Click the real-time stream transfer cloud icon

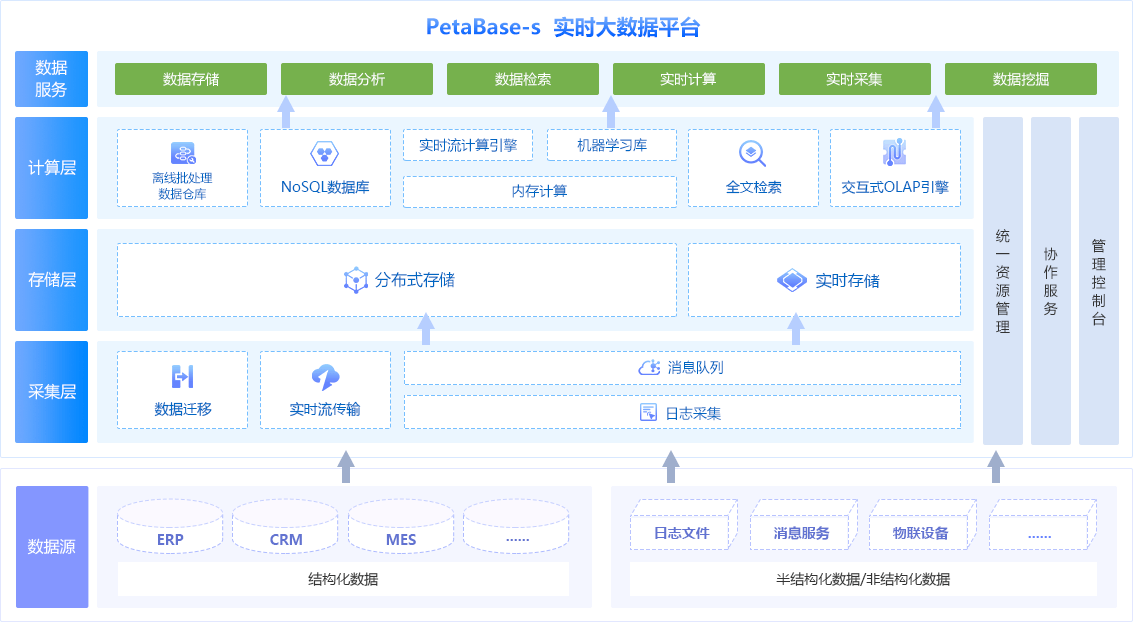point(325,377)
